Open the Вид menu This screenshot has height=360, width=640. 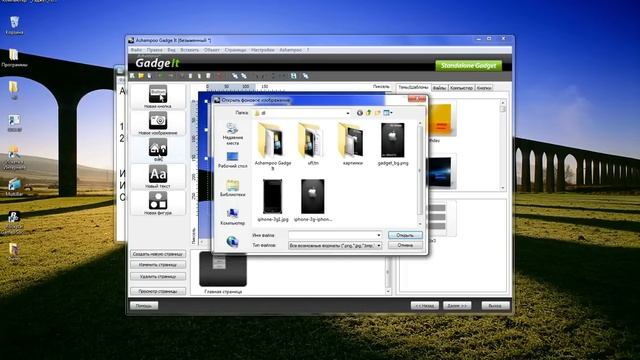pos(171,50)
